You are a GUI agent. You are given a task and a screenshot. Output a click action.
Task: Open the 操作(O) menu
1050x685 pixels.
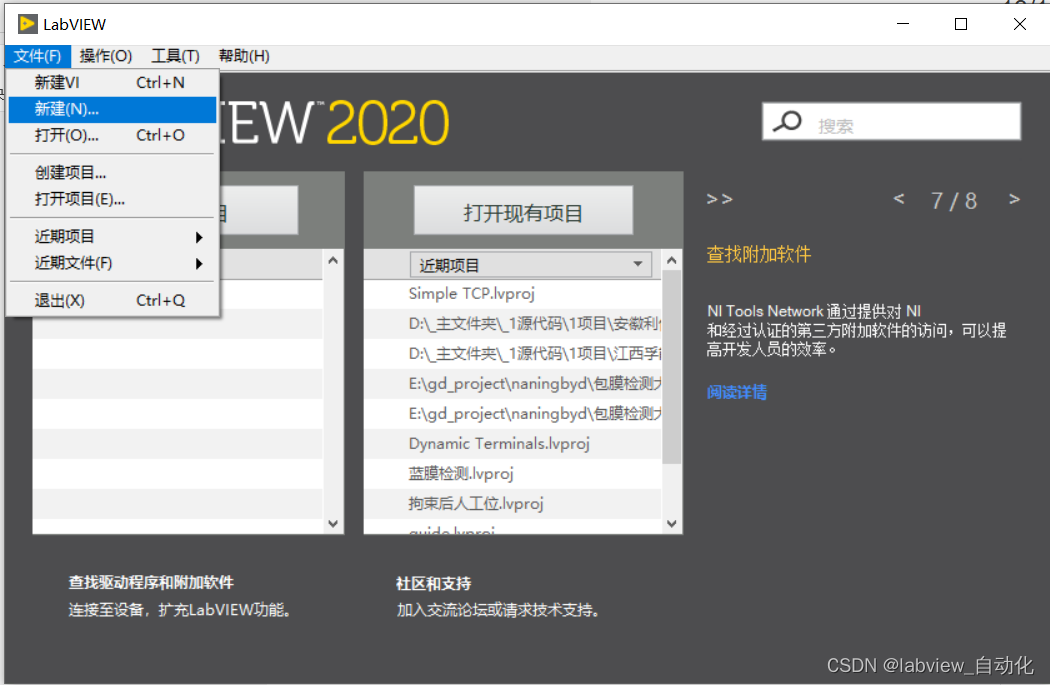[106, 56]
